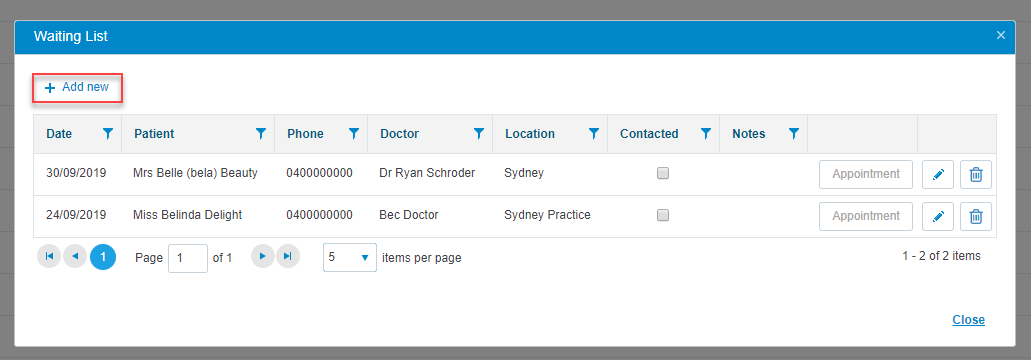
Task: Edit Mrs Belle Beauty entry with pencil icon
Action: (x=938, y=175)
